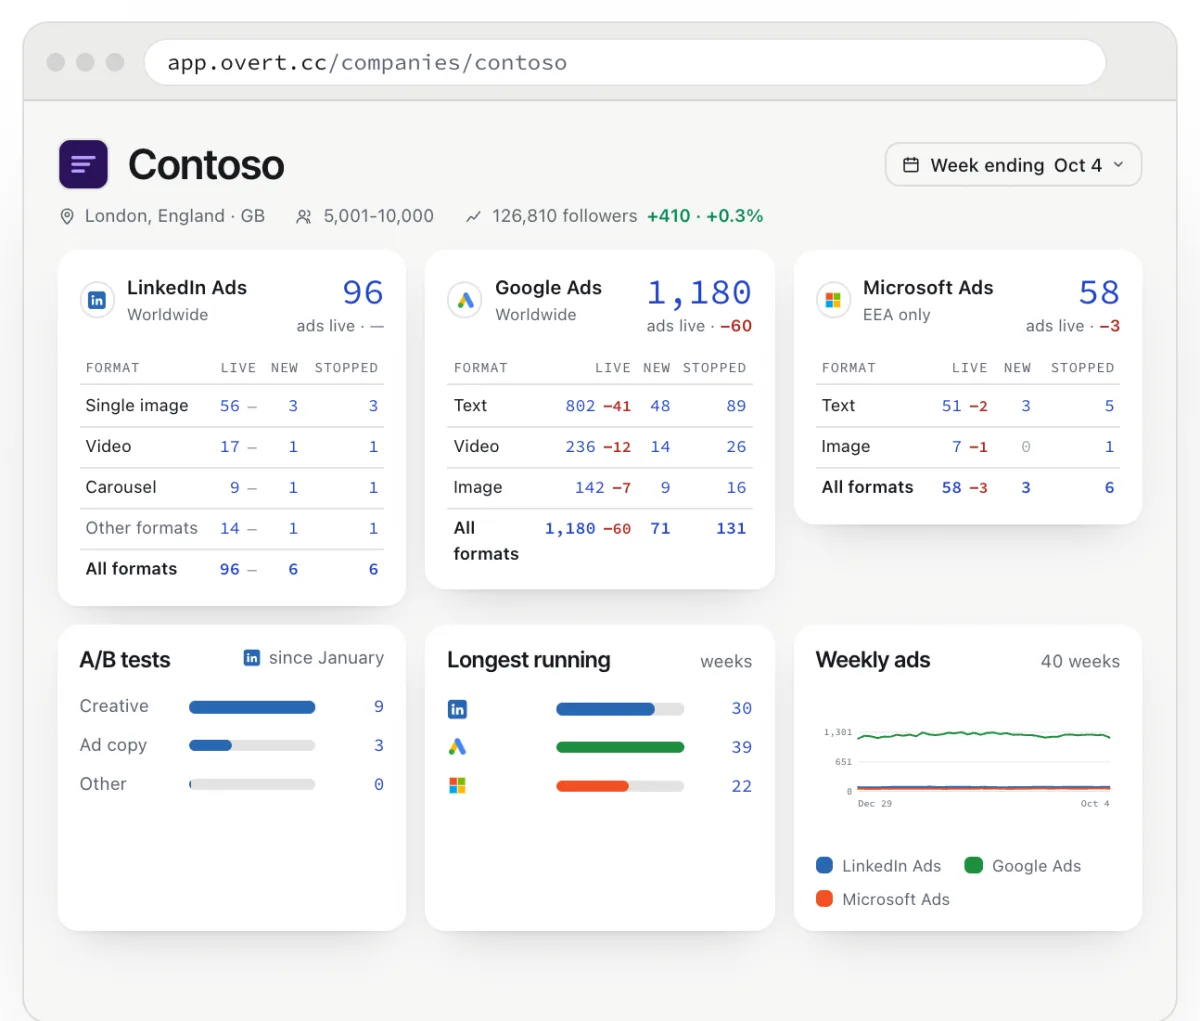This screenshot has height=1021, width=1200.
Task: Click the orange Microsoft longest running bar
Action: 620,786
